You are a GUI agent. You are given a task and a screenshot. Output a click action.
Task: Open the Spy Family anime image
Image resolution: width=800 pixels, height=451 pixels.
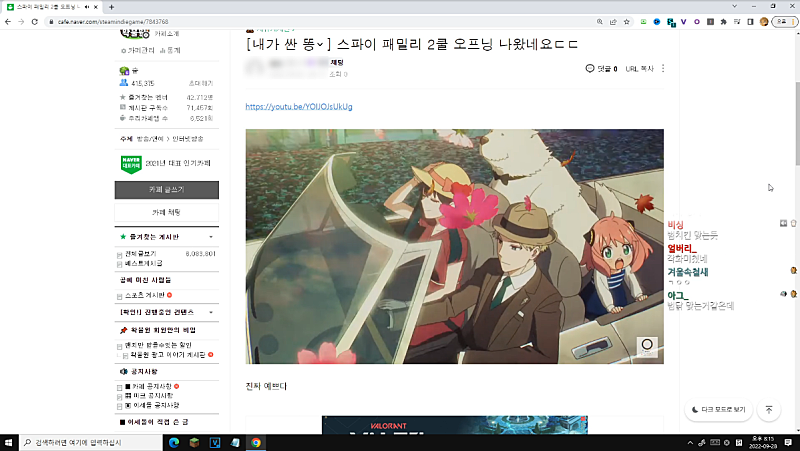[455, 246]
